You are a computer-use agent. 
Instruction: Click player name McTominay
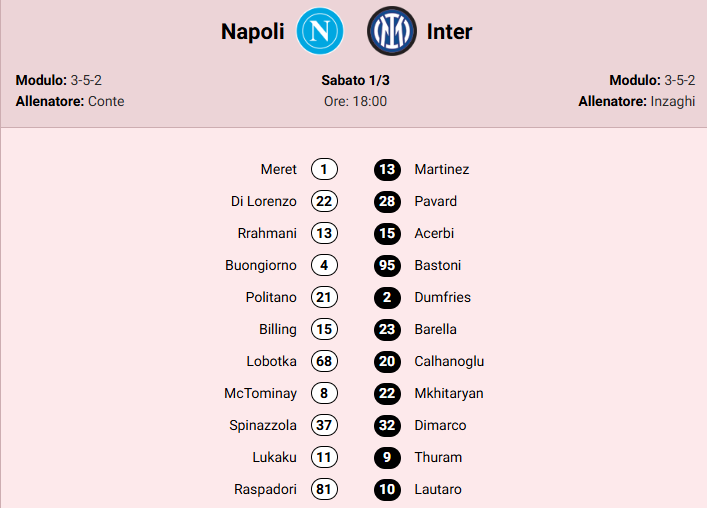pyautogui.click(x=263, y=393)
